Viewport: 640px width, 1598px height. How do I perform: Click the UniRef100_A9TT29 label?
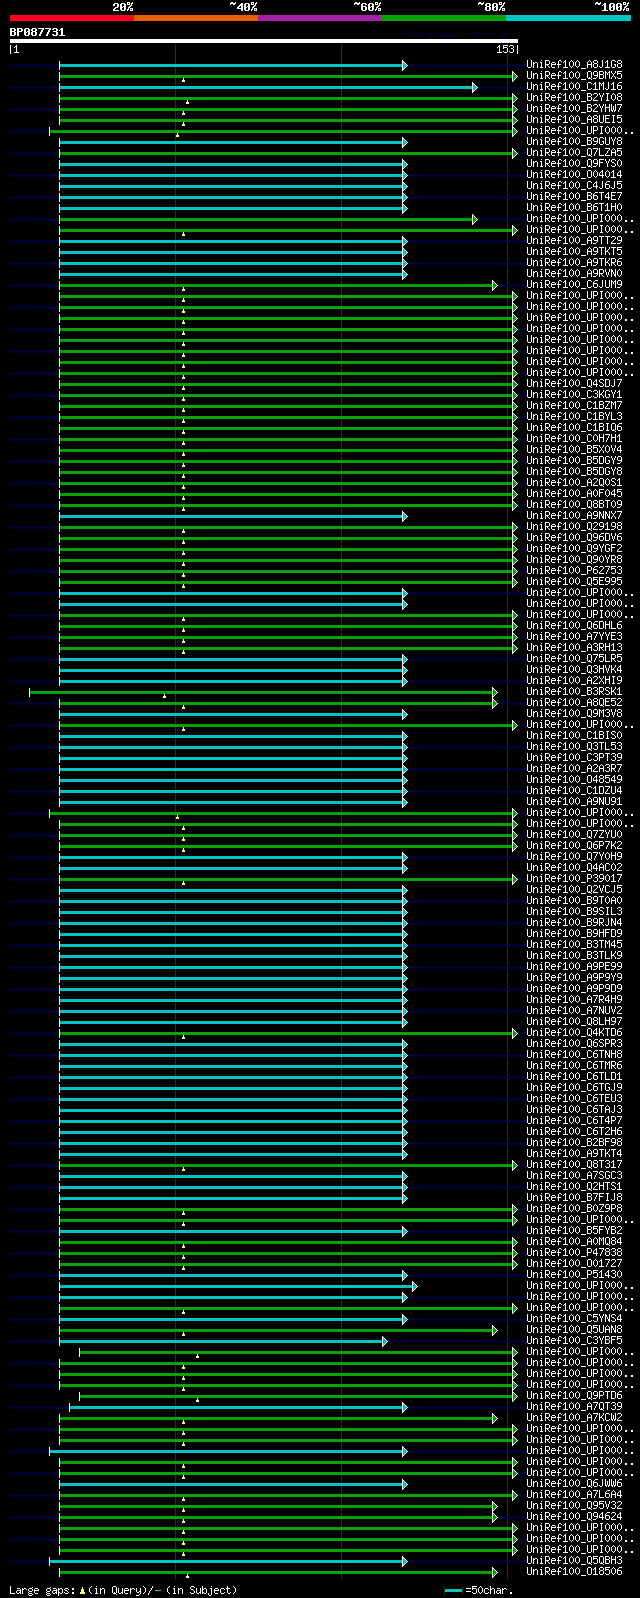[574, 241]
